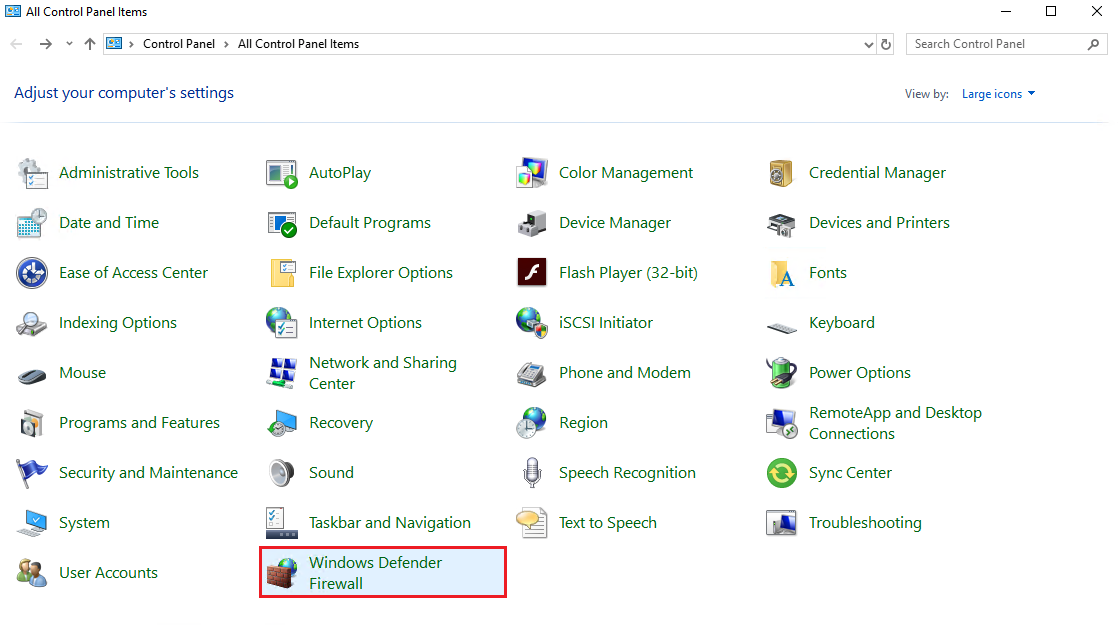Open the System computer icon
Viewport: 1118px width, 626px height.
coord(32,523)
